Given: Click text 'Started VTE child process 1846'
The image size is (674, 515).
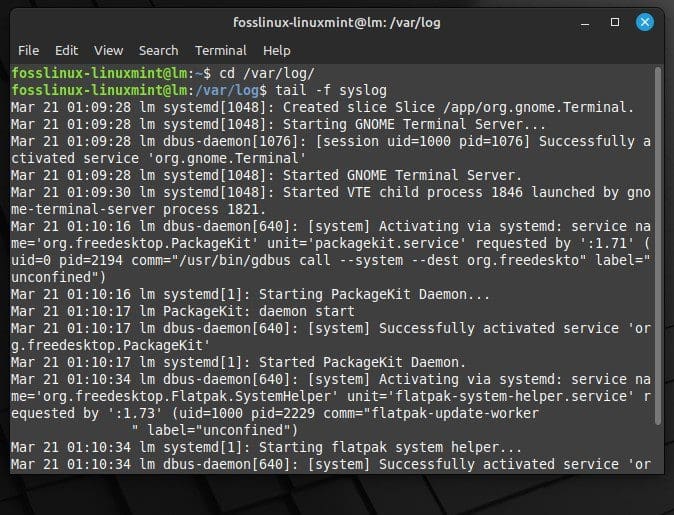Looking at the screenshot, I should (403, 192).
